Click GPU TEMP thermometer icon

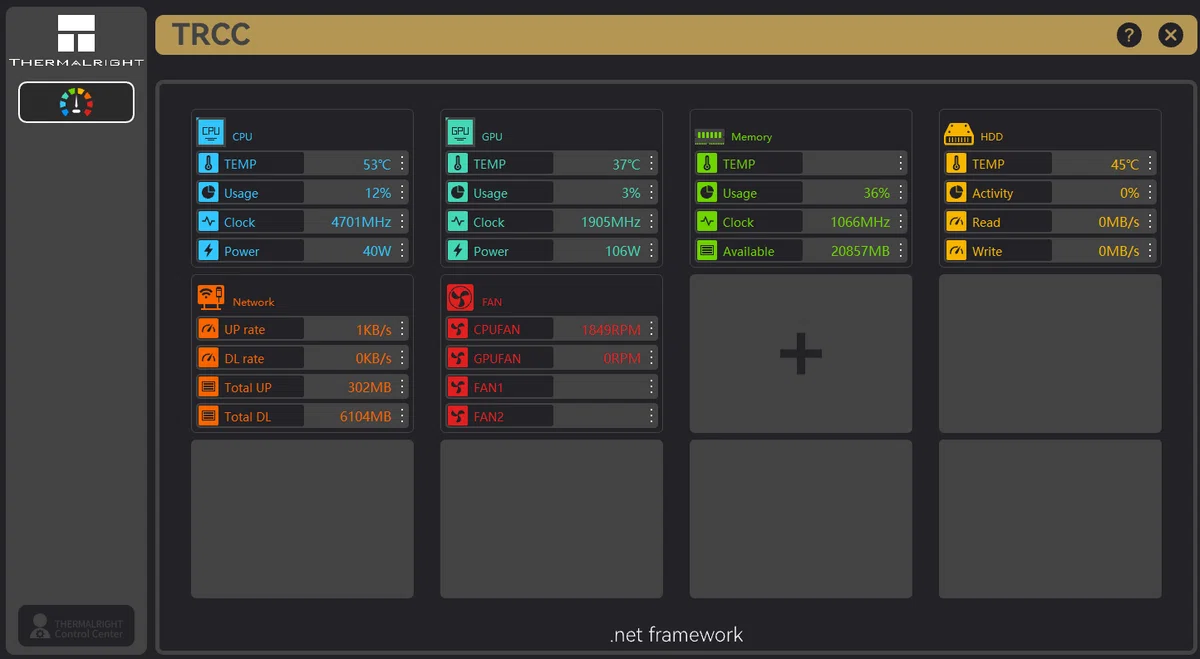click(x=458, y=163)
